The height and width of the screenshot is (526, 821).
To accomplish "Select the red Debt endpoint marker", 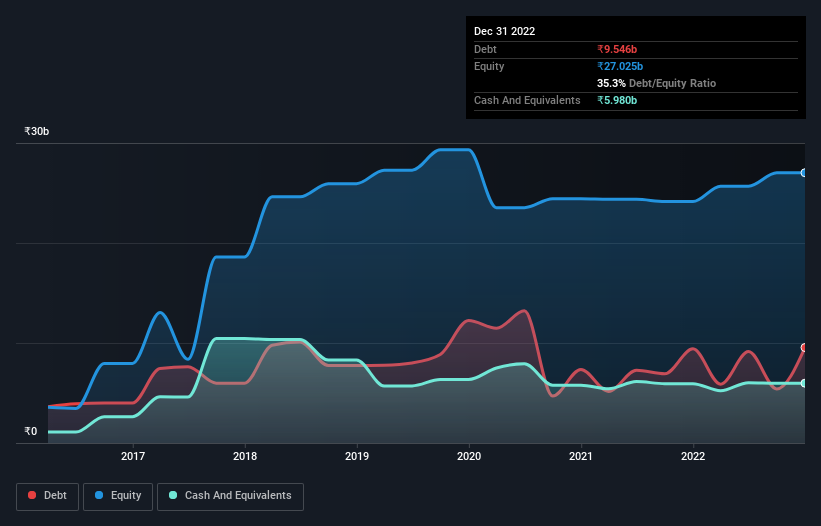I will (804, 348).
